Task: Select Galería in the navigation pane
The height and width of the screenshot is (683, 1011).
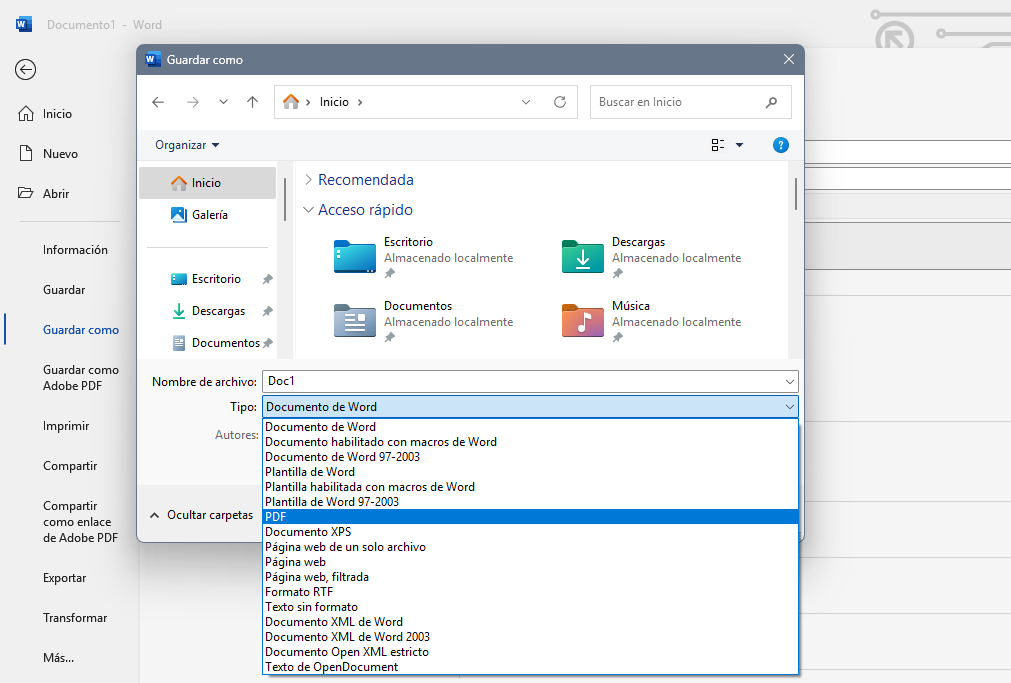Action: pos(209,215)
